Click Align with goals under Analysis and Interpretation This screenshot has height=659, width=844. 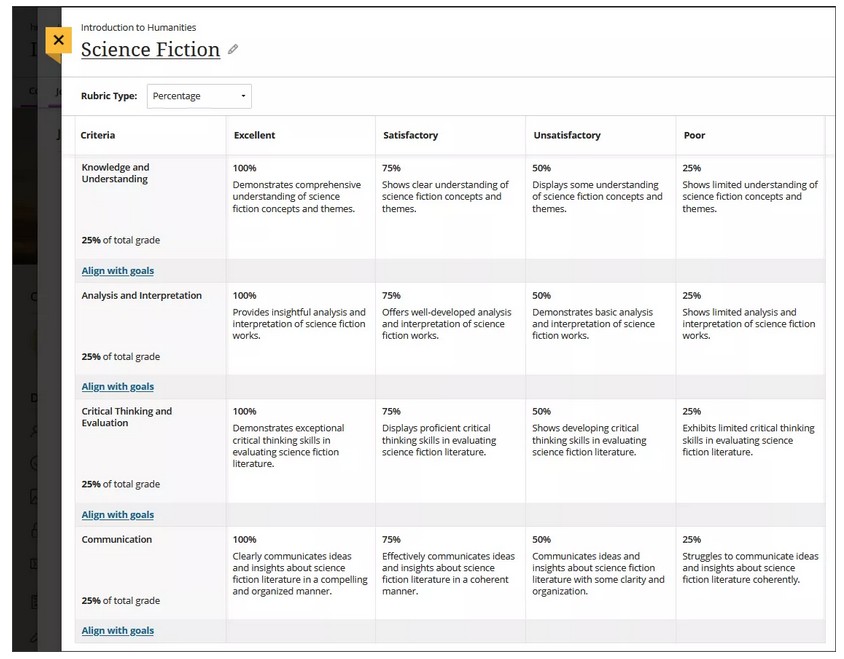pyautogui.click(x=118, y=387)
